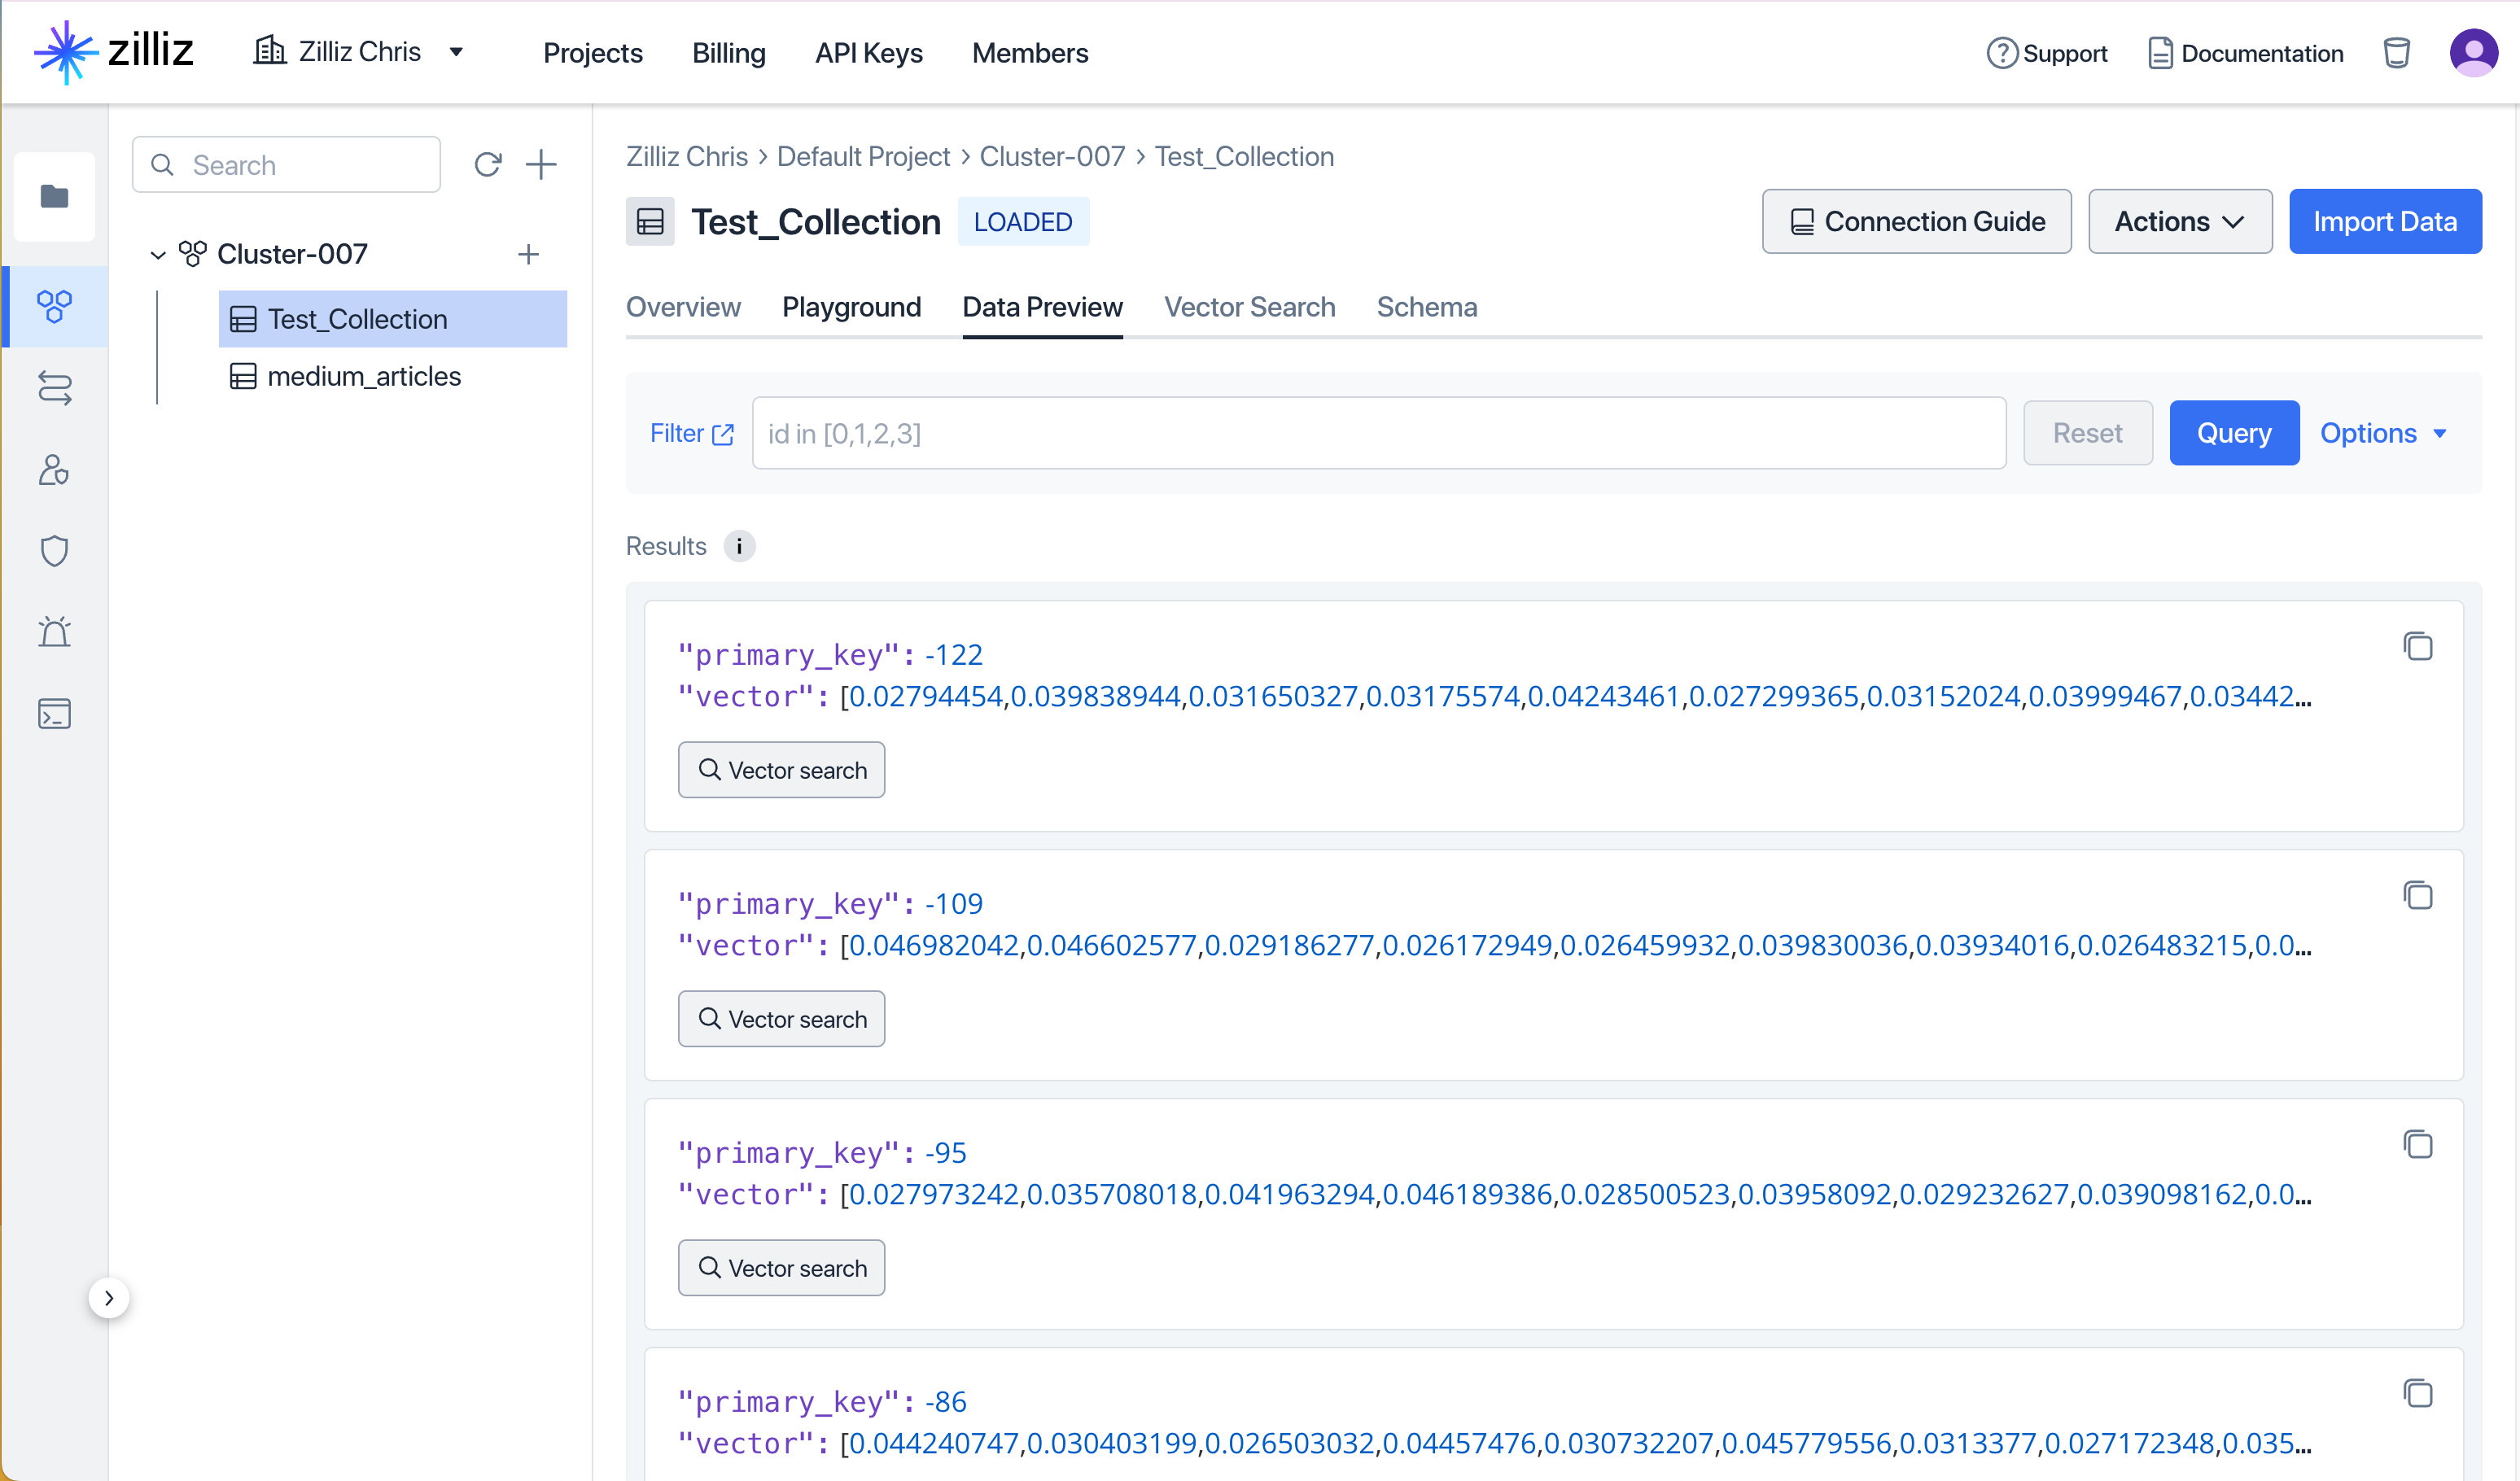The width and height of the screenshot is (2520, 1481).
Task: Open the Console terminal sidebar icon
Action: (54, 713)
